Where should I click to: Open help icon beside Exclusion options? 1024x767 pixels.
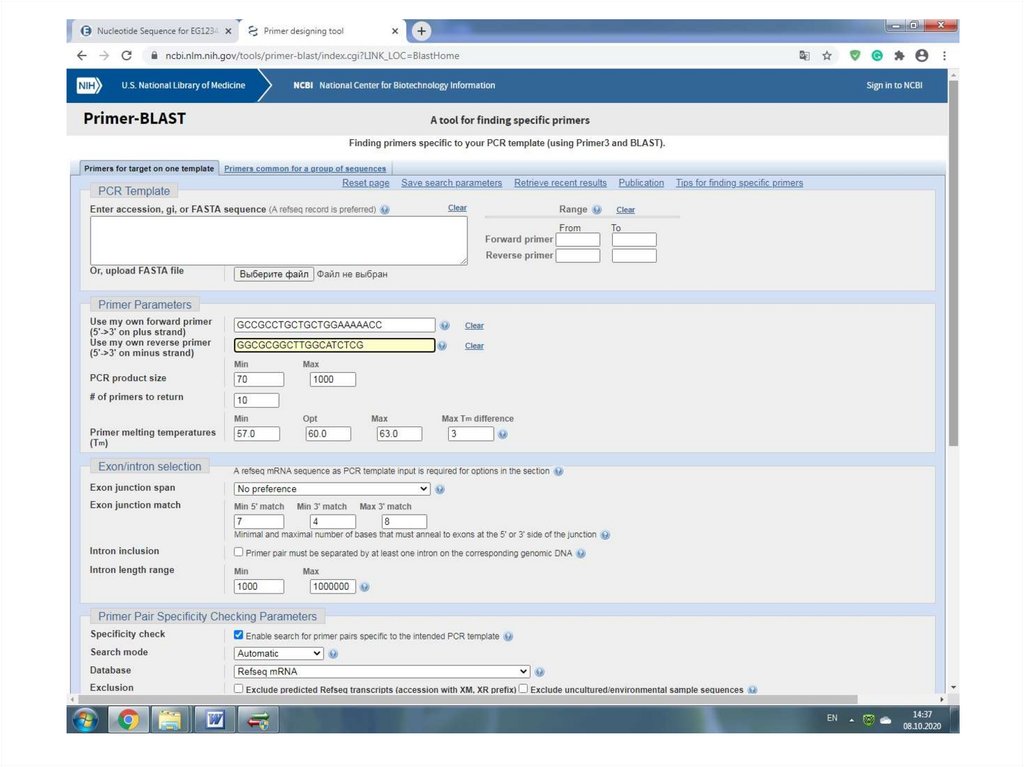[752, 690]
